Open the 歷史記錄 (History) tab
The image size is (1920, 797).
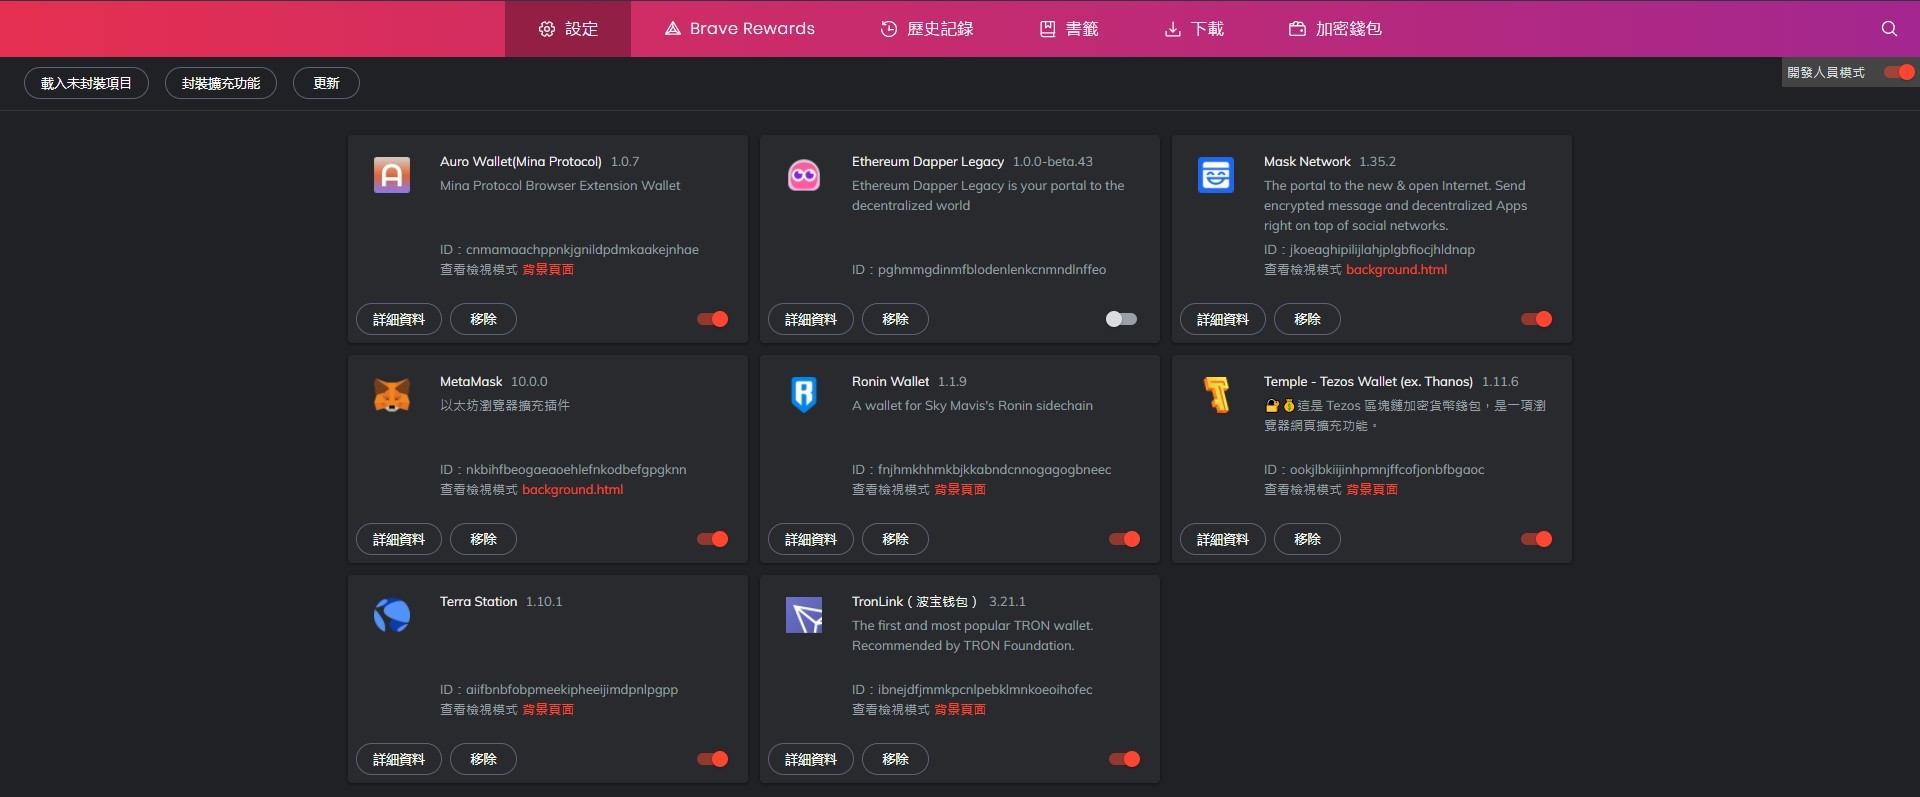tap(927, 29)
